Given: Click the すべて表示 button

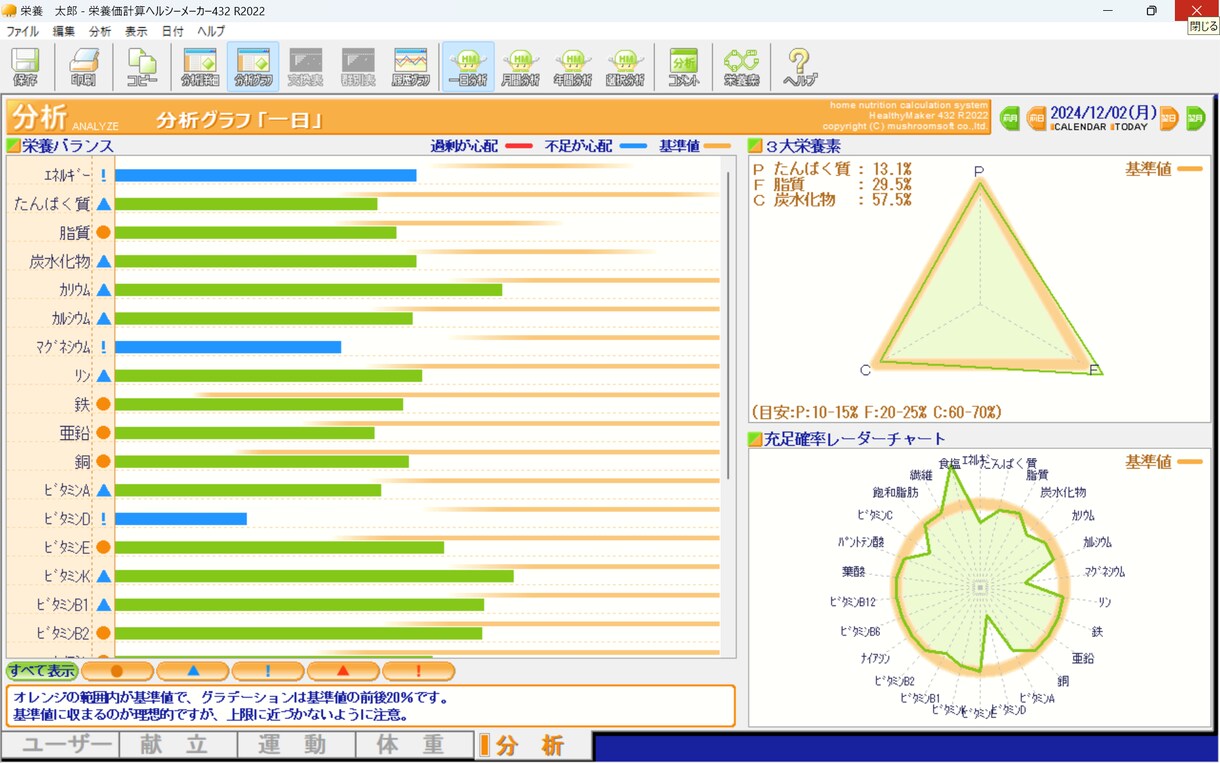Looking at the screenshot, I should coord(42,671).
